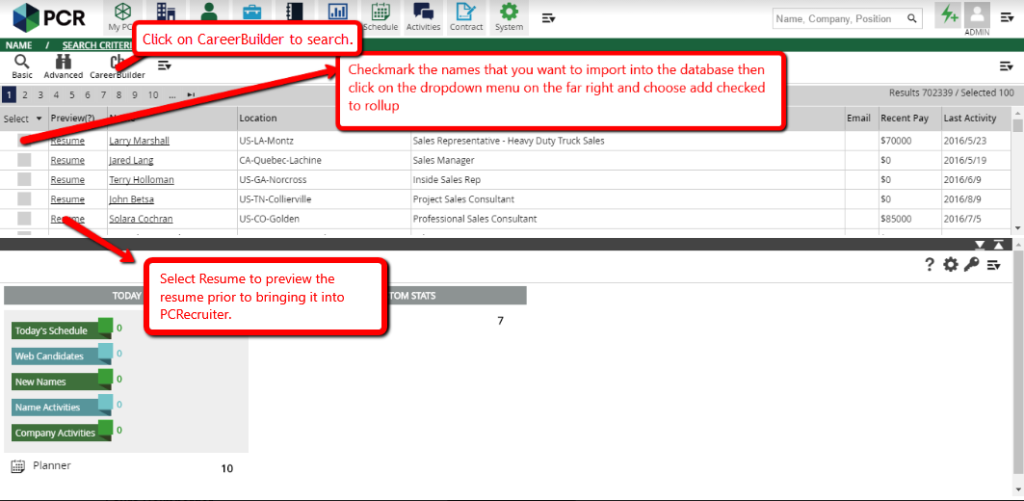Open the Activities chat bubbles icon
Screen dimensions: 1024x501
(423, 12)
